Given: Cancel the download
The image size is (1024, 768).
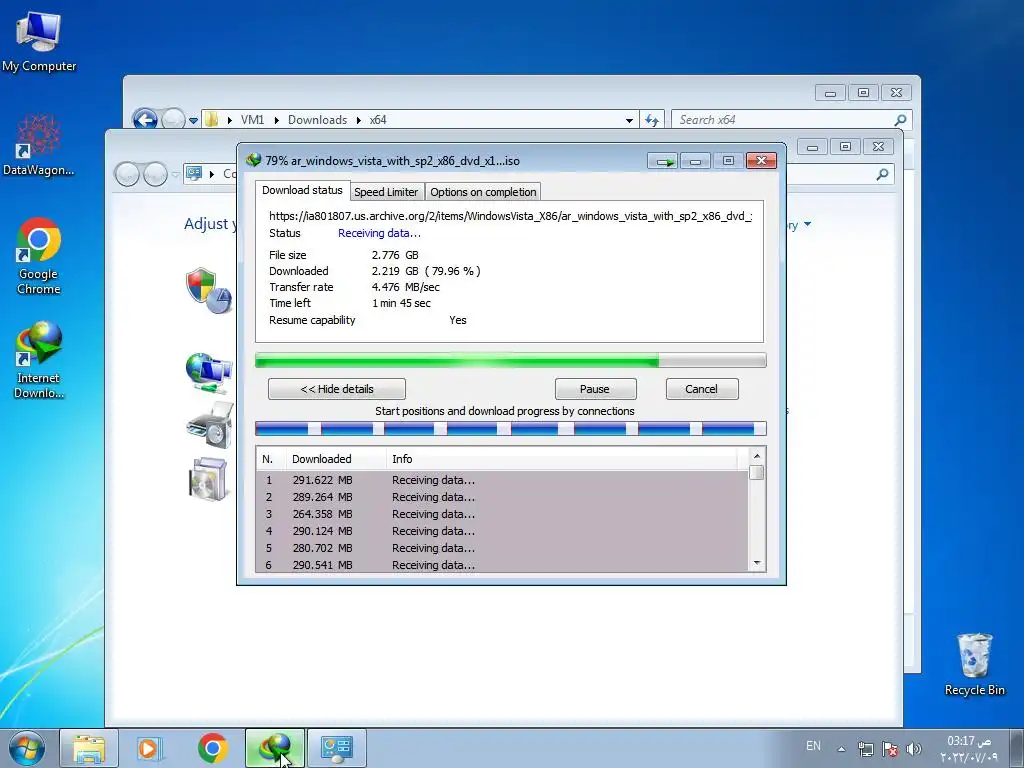Looking at the screenshot, I should 701,389.
